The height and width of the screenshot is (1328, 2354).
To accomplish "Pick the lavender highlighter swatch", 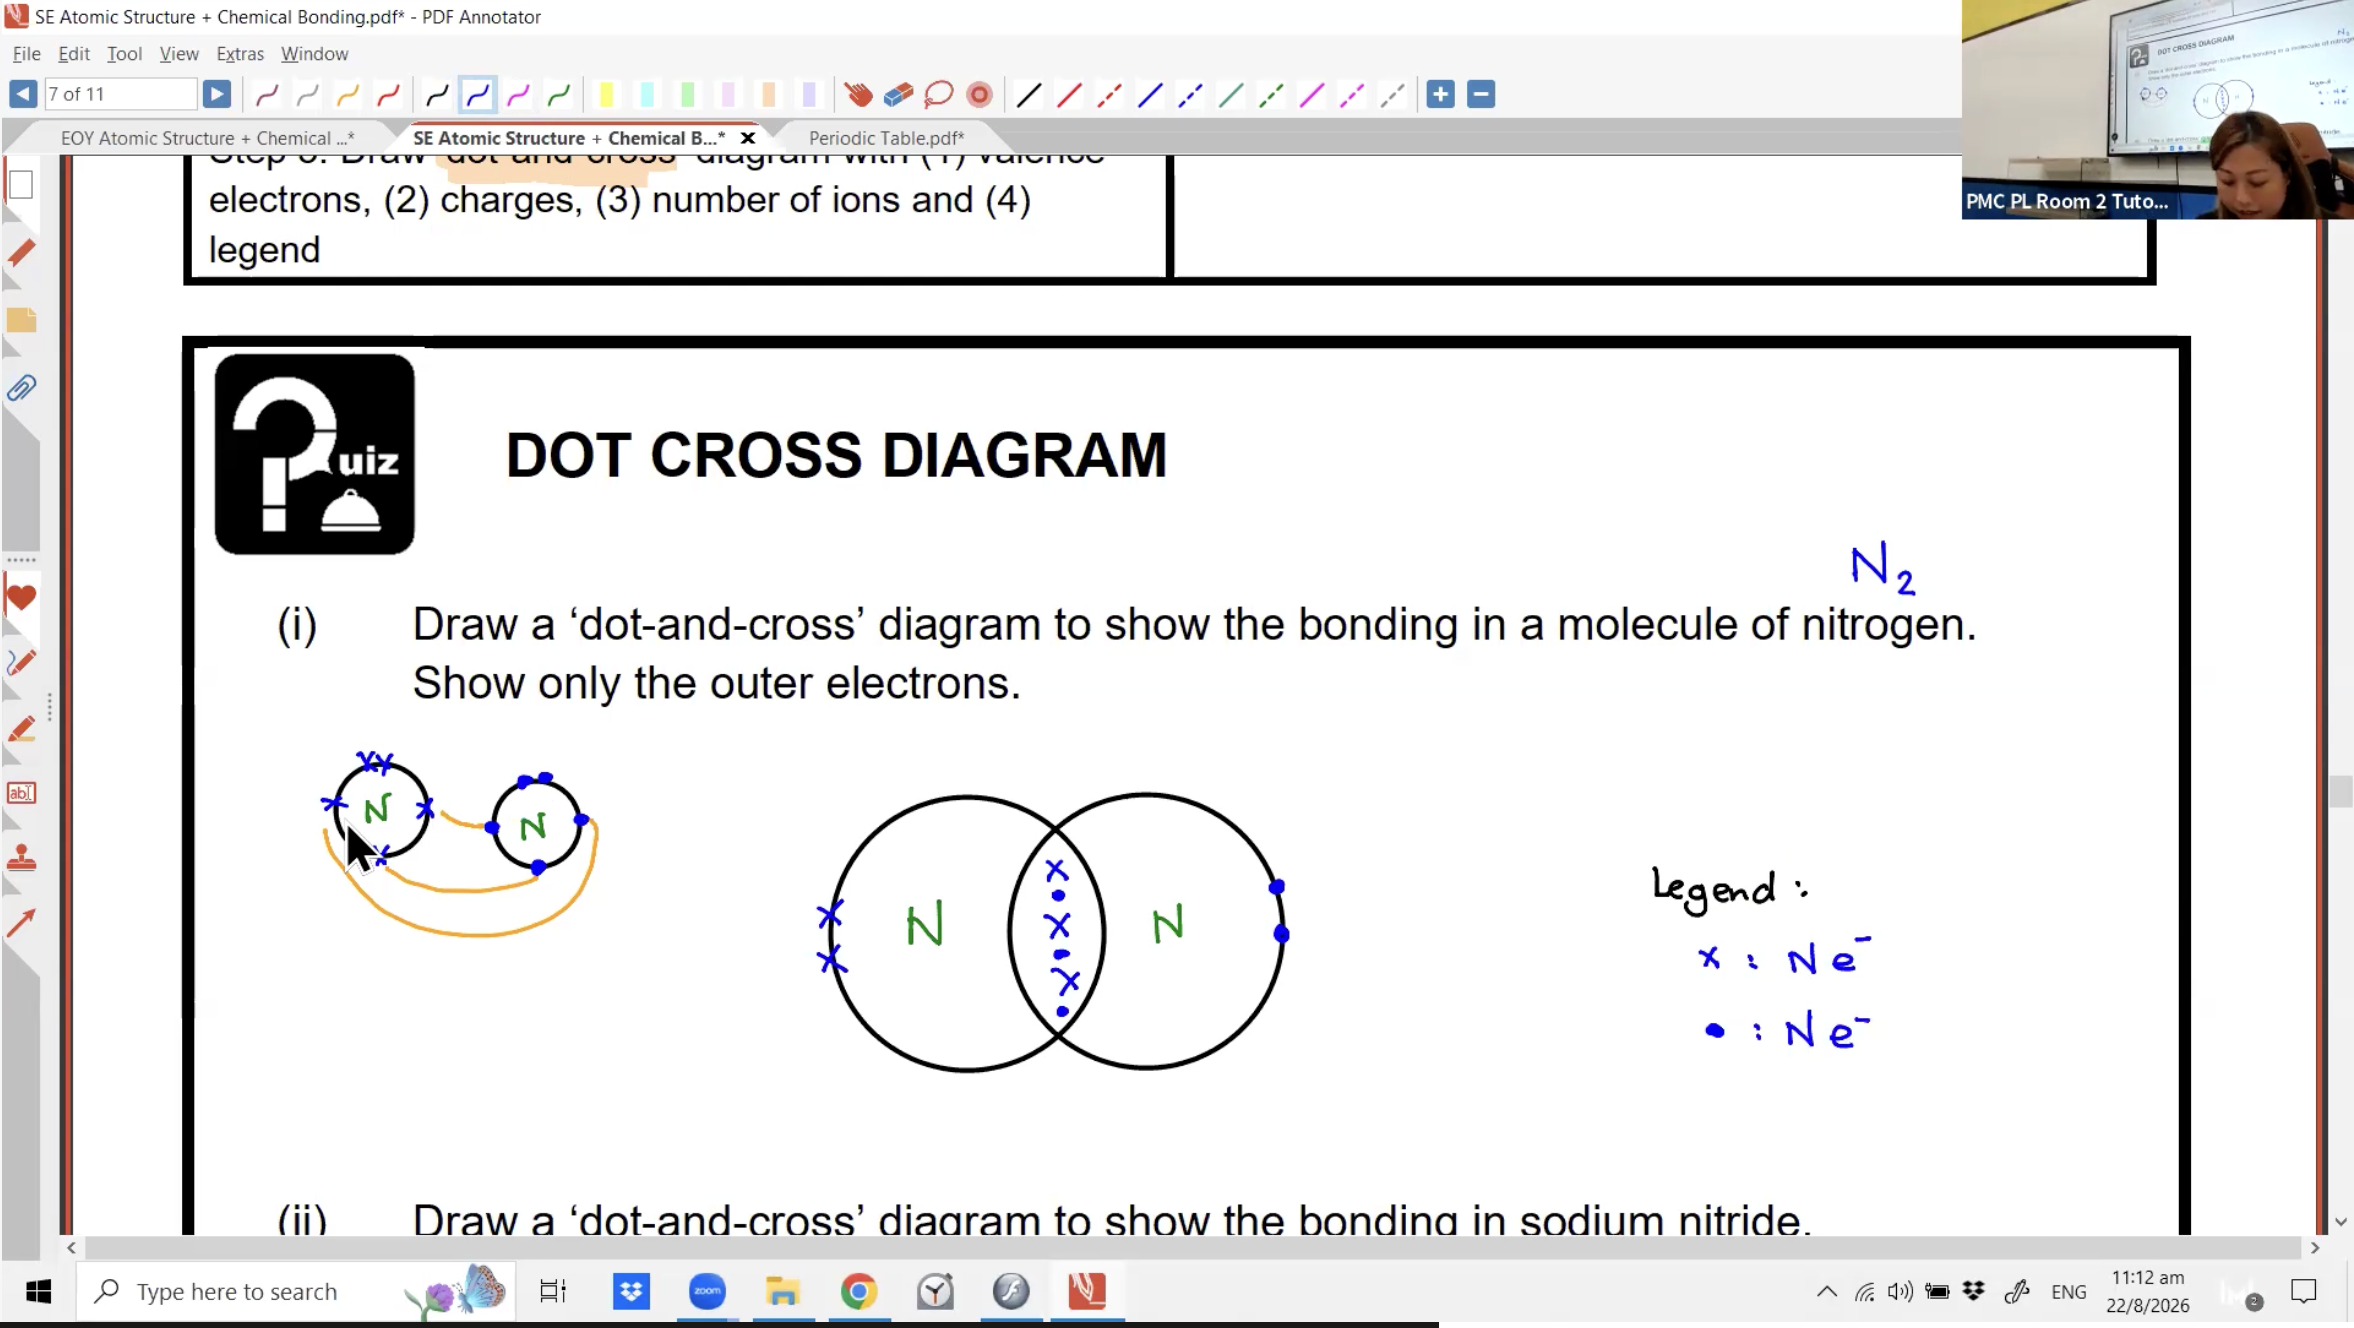I will pos(809,95).
